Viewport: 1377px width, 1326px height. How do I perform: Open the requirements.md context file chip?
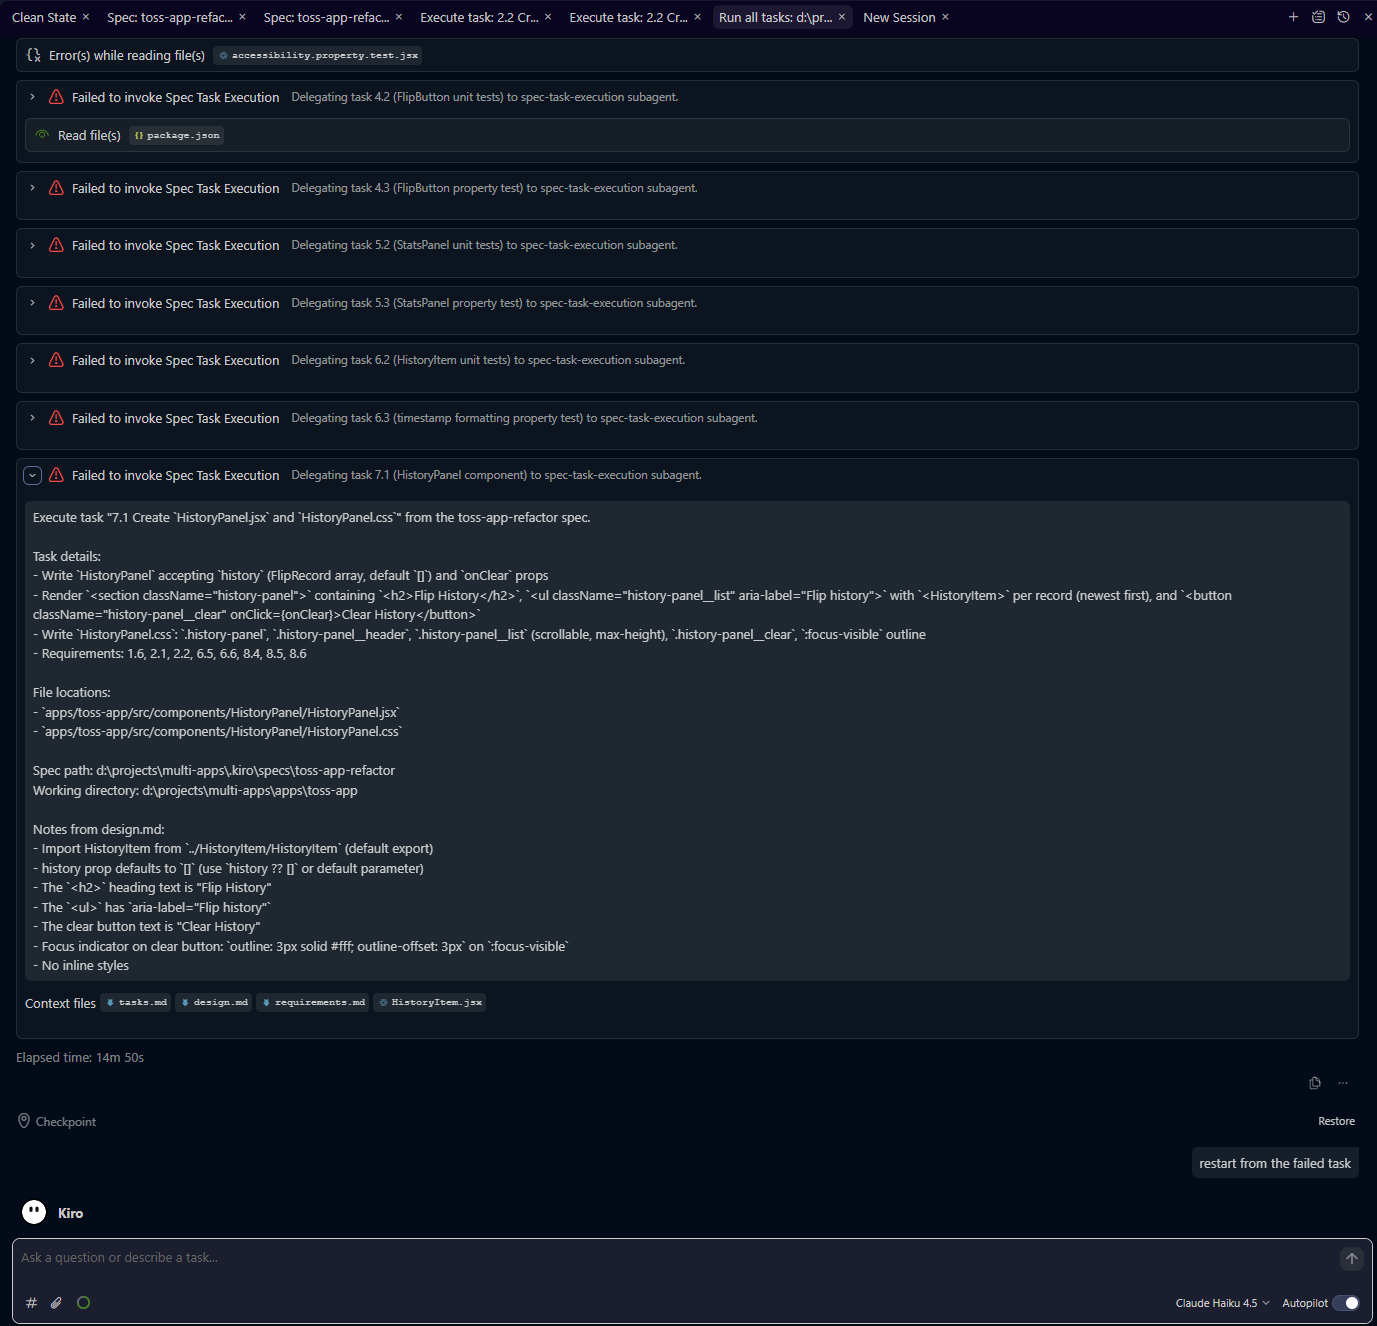tap(313, 1002)
